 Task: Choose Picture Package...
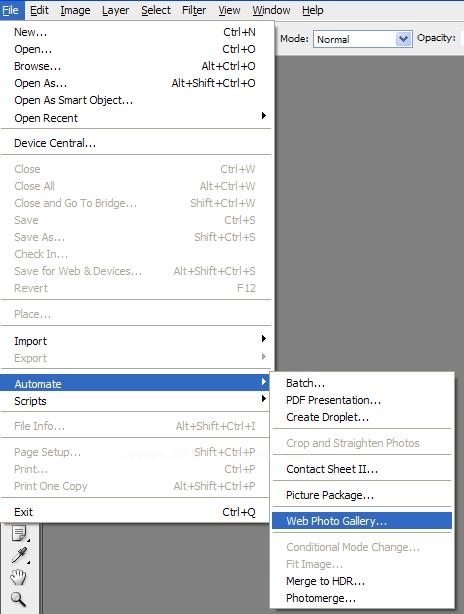click(362, 495)
